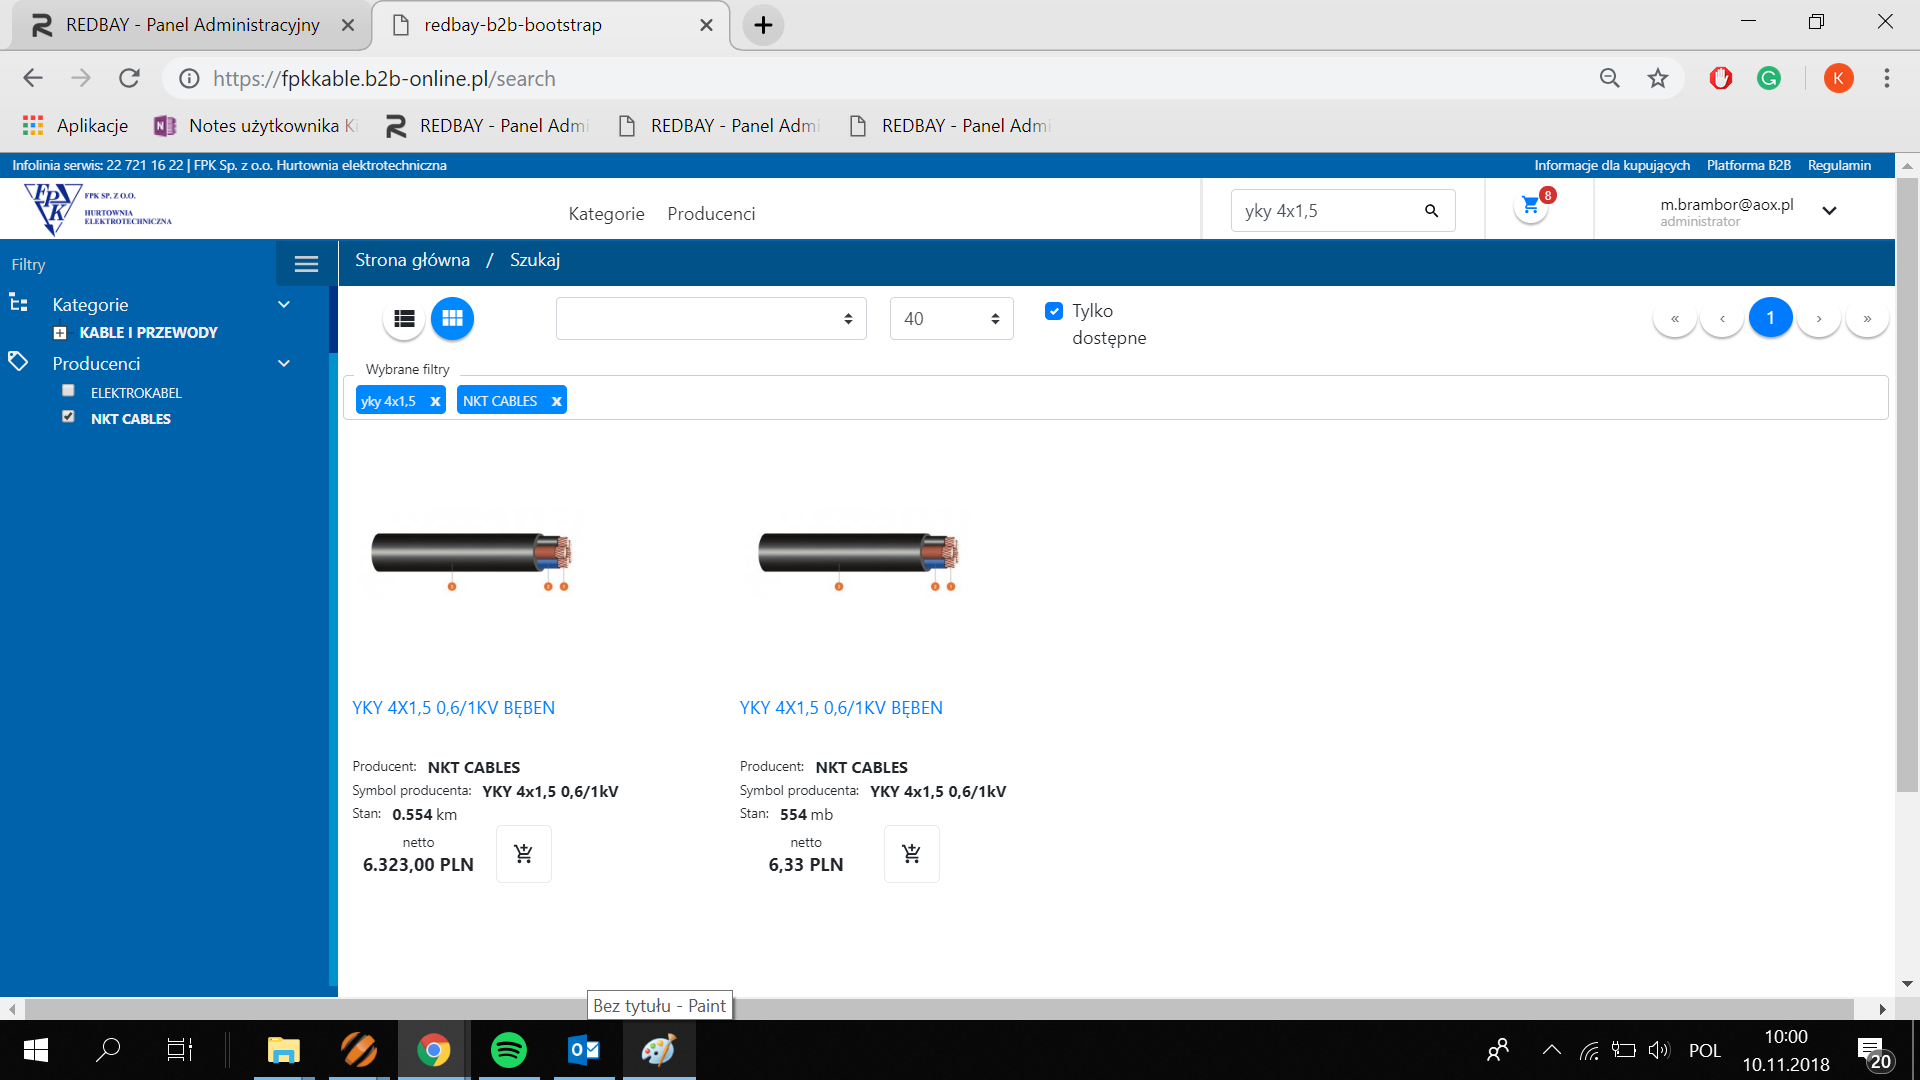This screenshot has width=1920, height=1080.
Task: Open the shopping cart
Action: coord(1530,206)
